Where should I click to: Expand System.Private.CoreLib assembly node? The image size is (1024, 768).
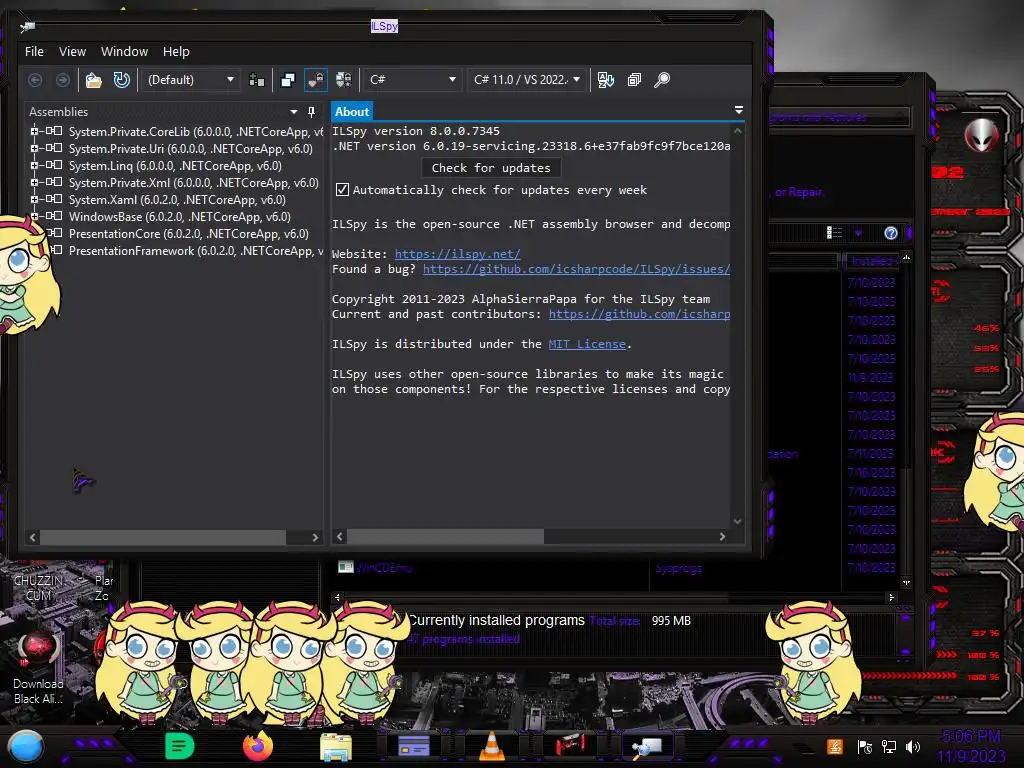coord(34,131)
